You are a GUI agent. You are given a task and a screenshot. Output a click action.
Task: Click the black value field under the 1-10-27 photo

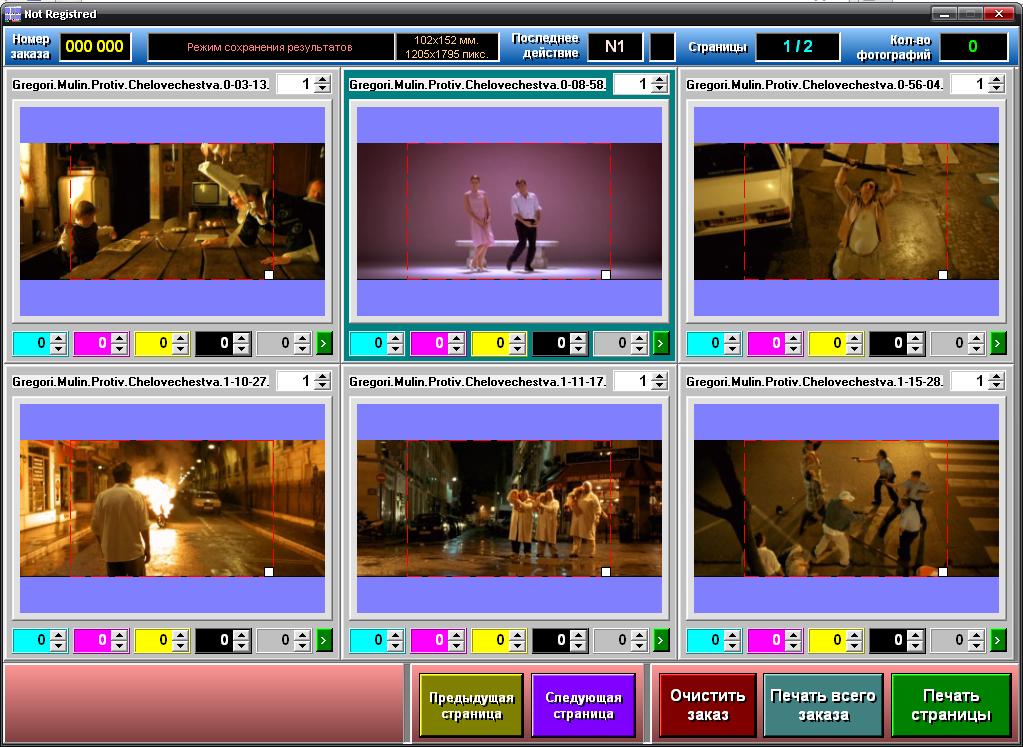coord(214,640)
